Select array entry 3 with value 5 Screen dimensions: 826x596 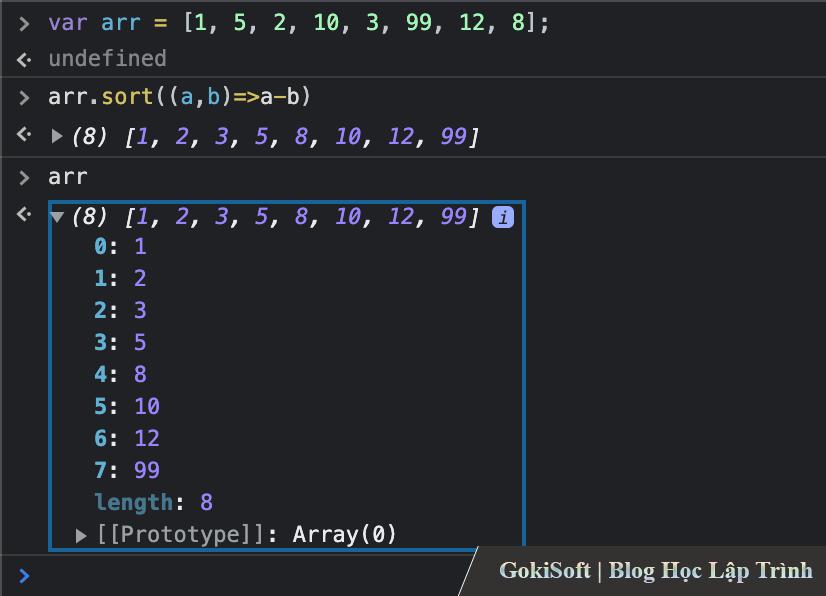click(120, 342)
